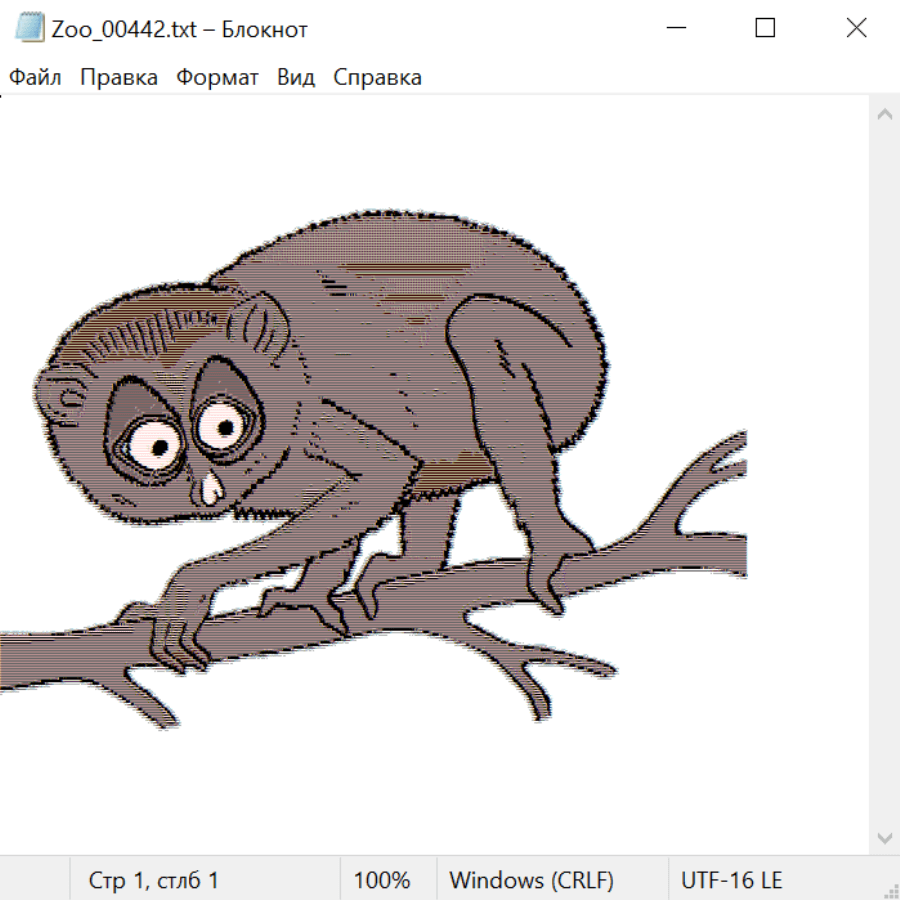Viewport: 900px width, 900px height.
Task: Click the Notepad icon in title bar
Action: point(30,28)
